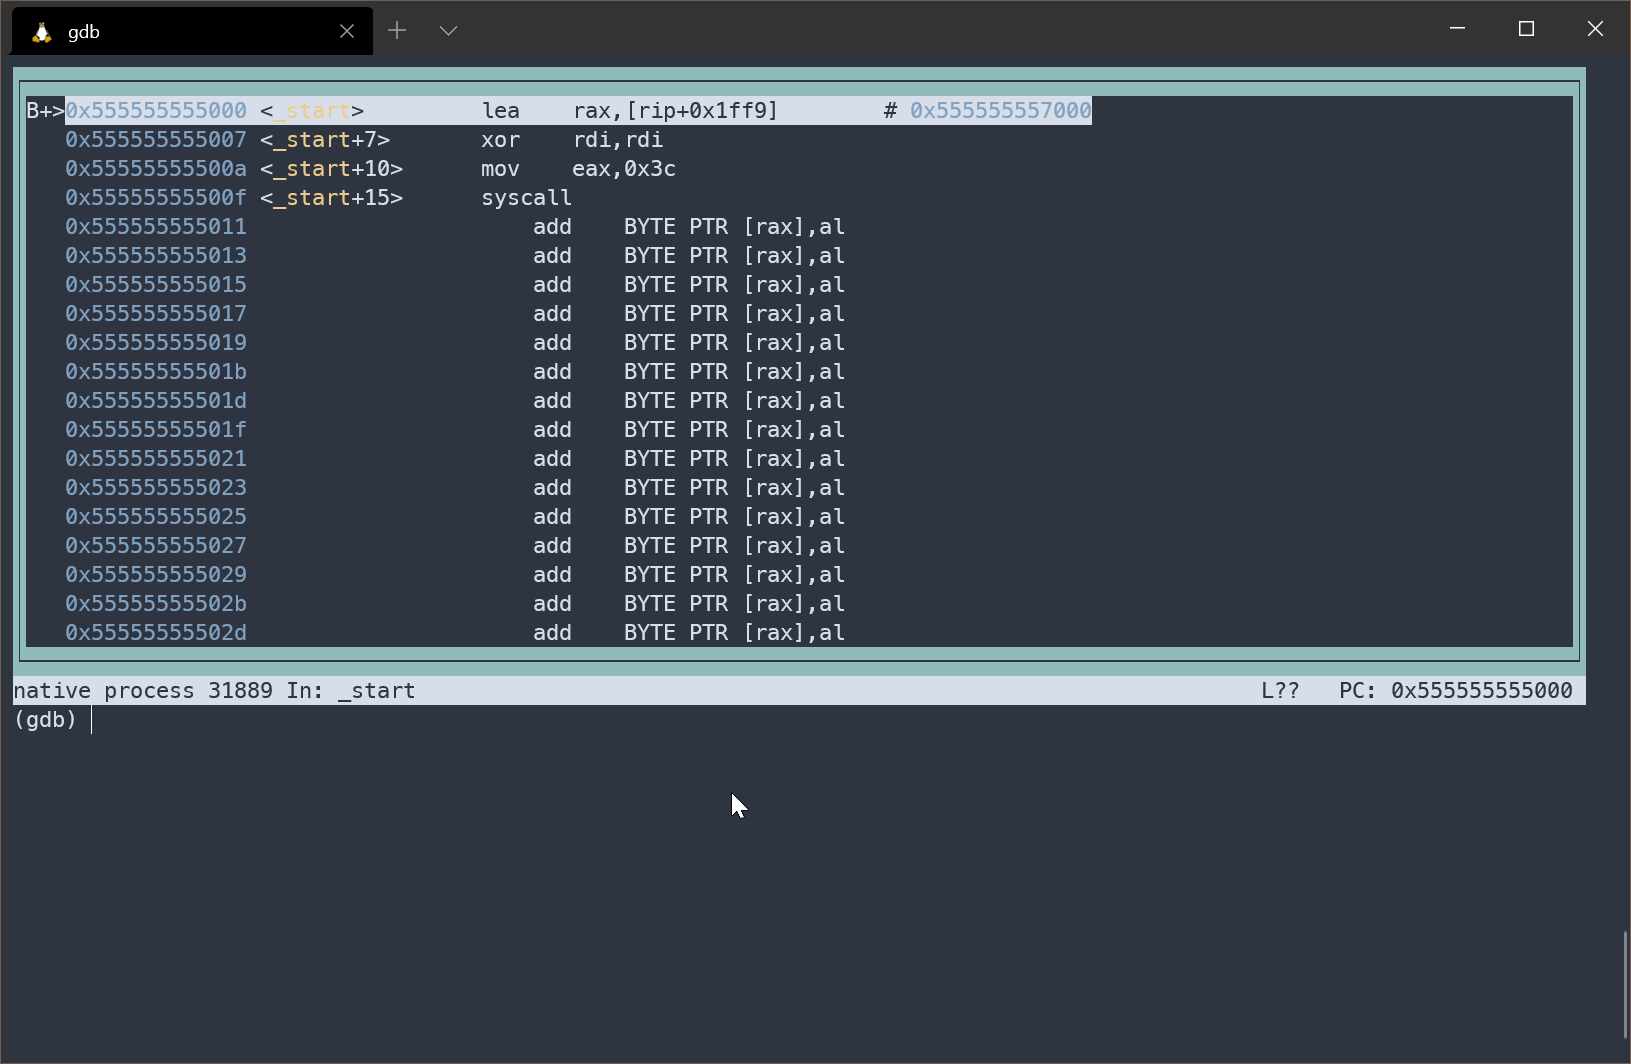This screenshot has width=1631, height=1064.
Task: Click the B+> breakpoint marker
Action: coord(45,111)
